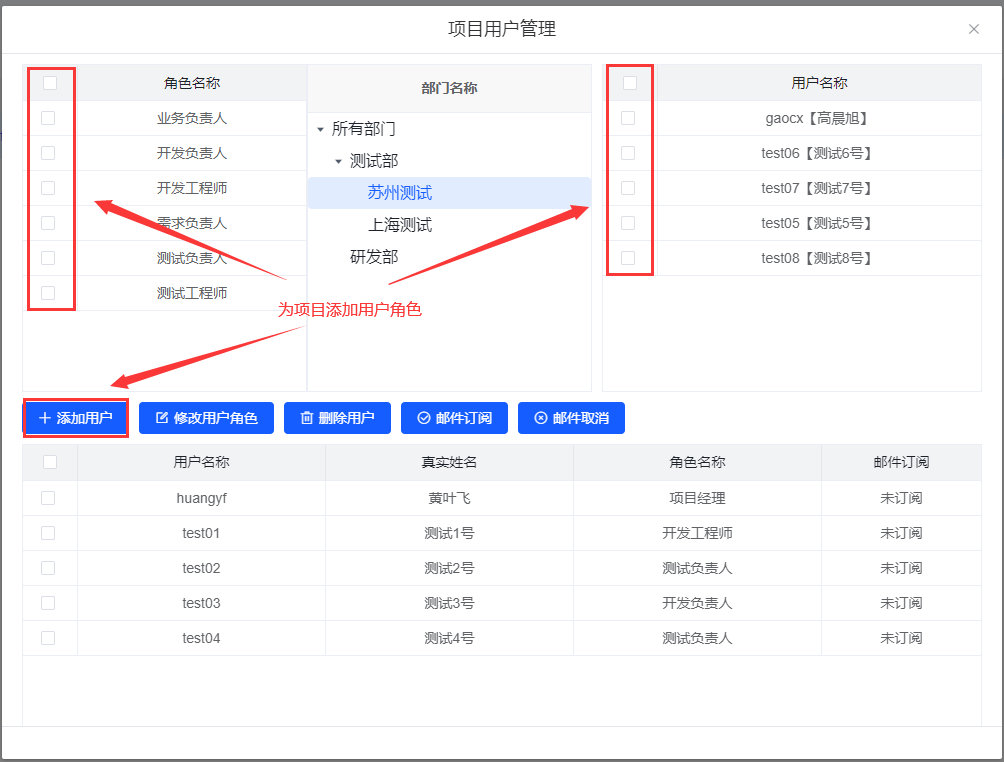The height and width of the screenshot is (762, 1004).
Task: Check the 测试工程师 role checkbox
Action: click(48, 293)
